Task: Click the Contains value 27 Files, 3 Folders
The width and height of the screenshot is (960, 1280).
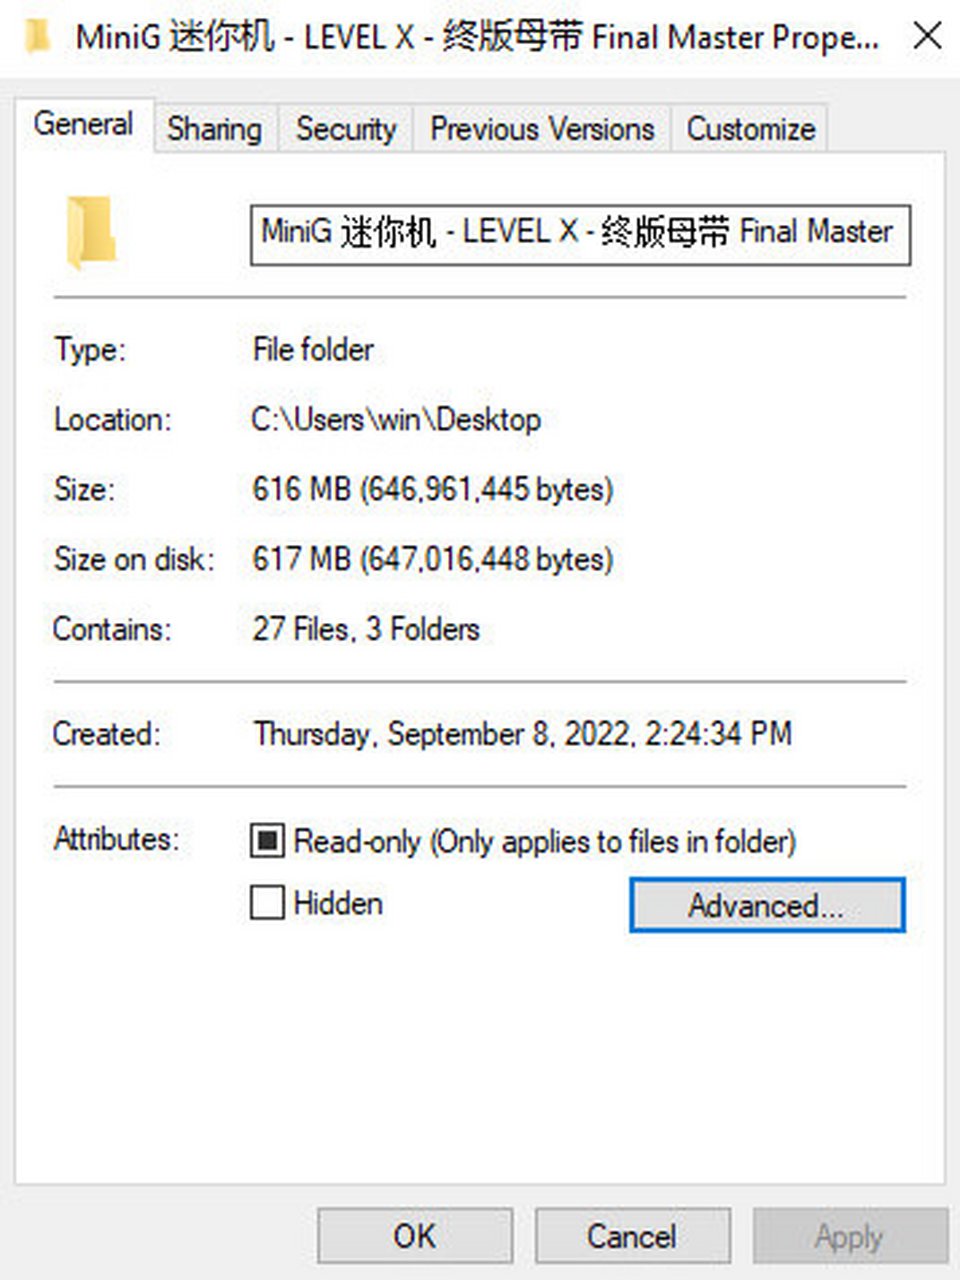Action: point(366,629)
